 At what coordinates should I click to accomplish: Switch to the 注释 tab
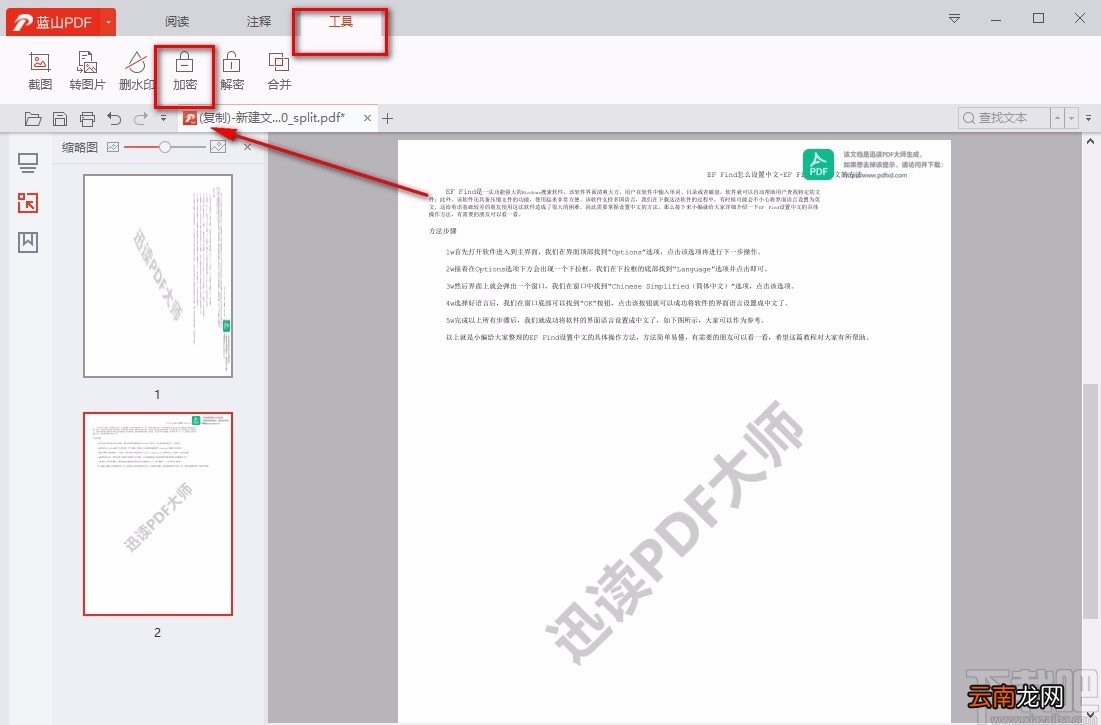pos(258,22)
